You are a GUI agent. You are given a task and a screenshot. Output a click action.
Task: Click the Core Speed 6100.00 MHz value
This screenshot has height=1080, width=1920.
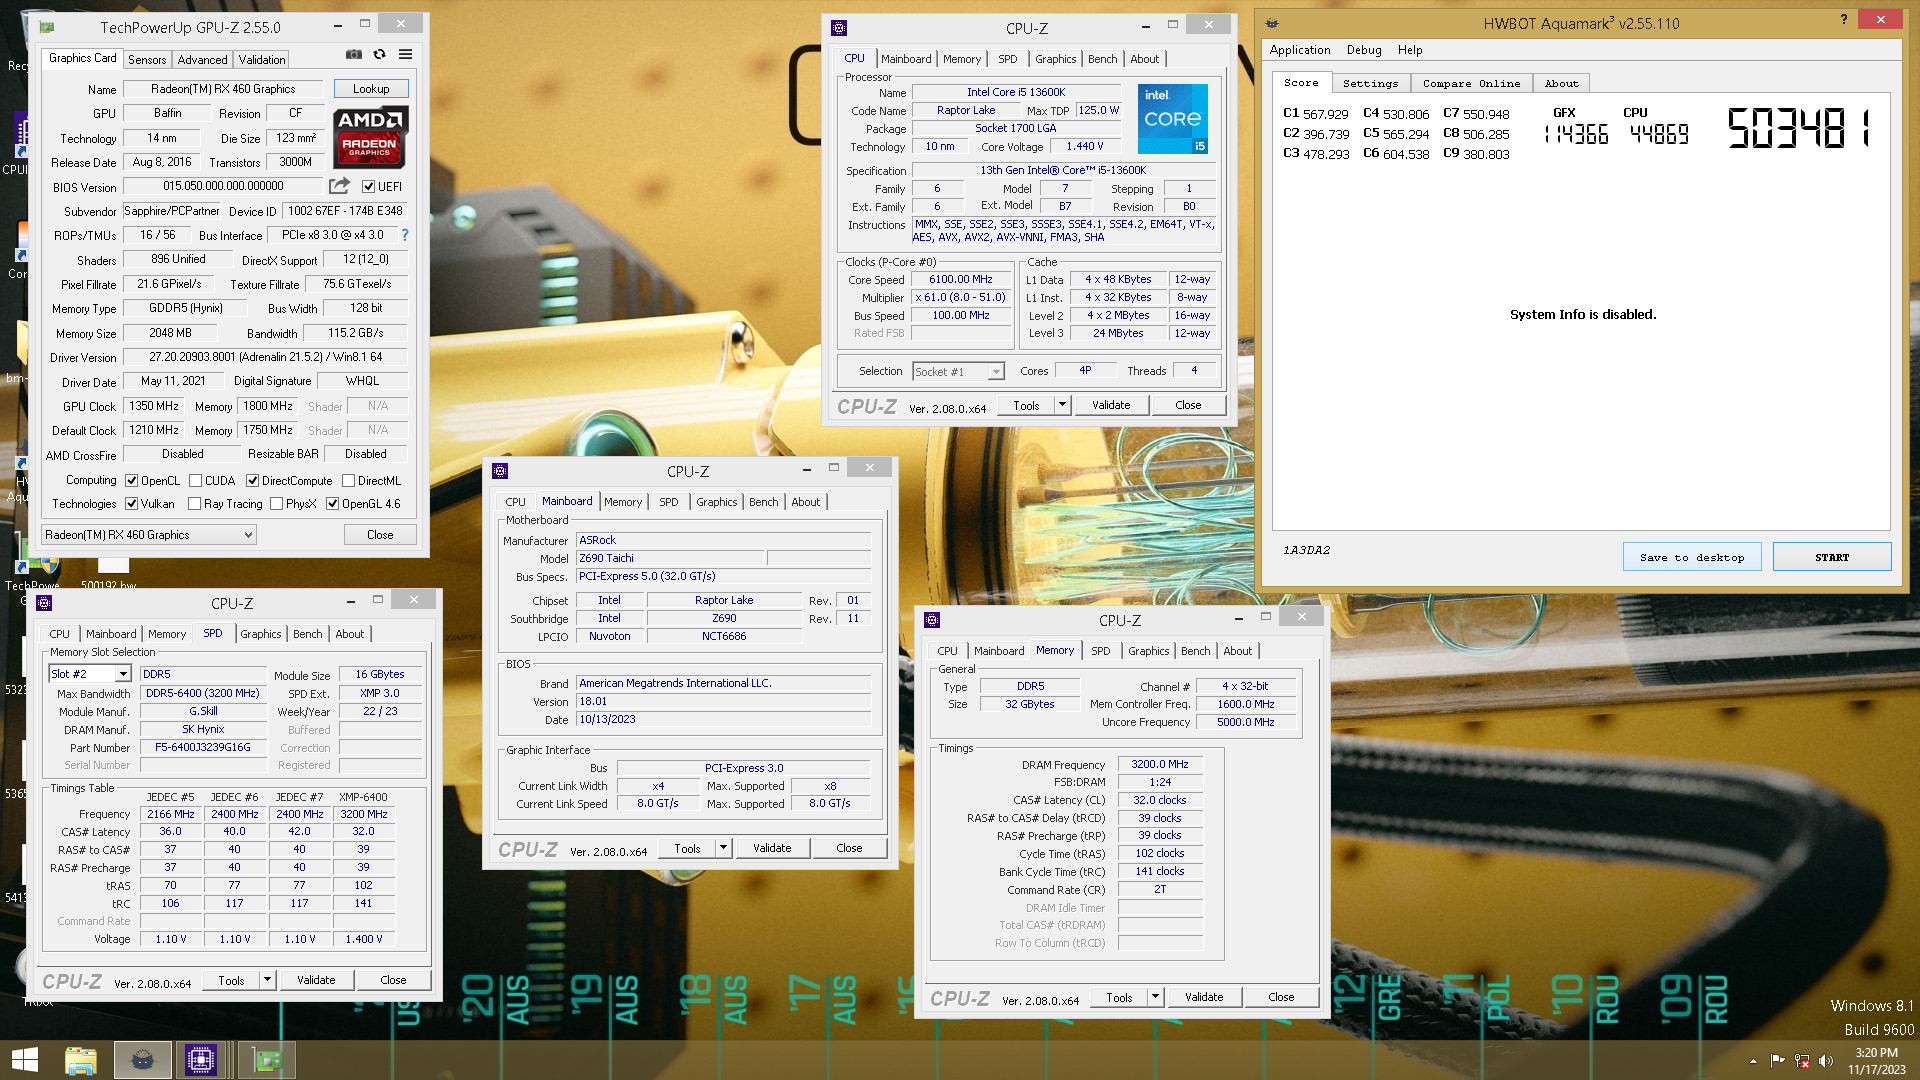pyautogui.click(x=960, y=279)
